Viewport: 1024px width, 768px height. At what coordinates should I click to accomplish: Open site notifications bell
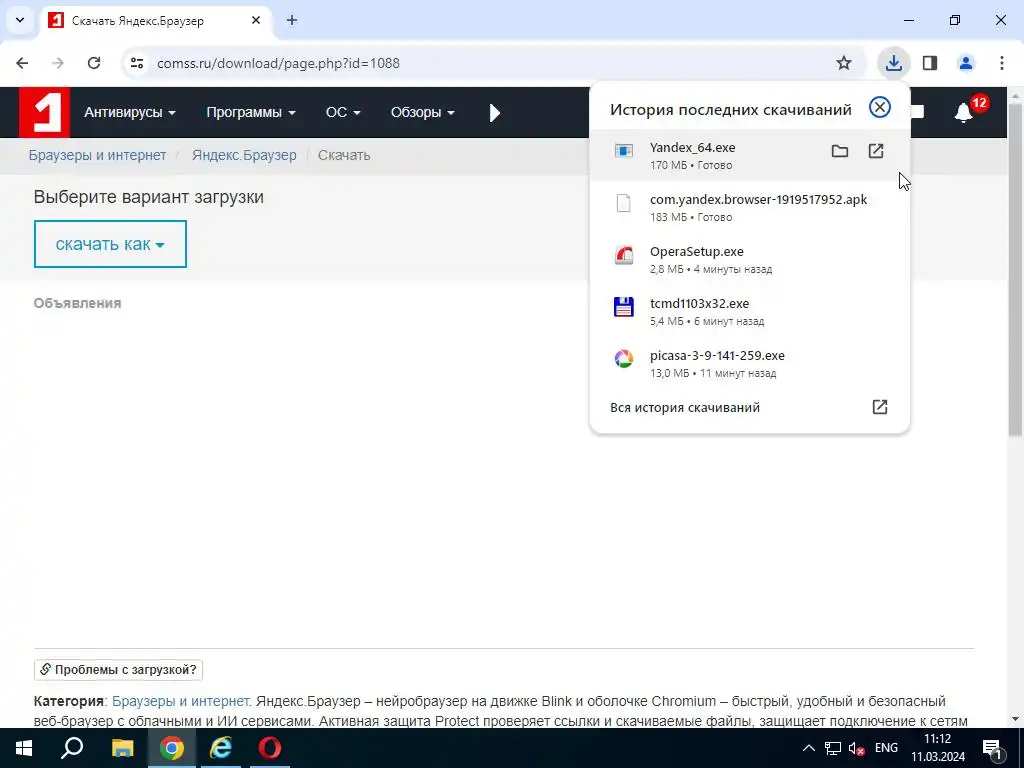(963, 112)
